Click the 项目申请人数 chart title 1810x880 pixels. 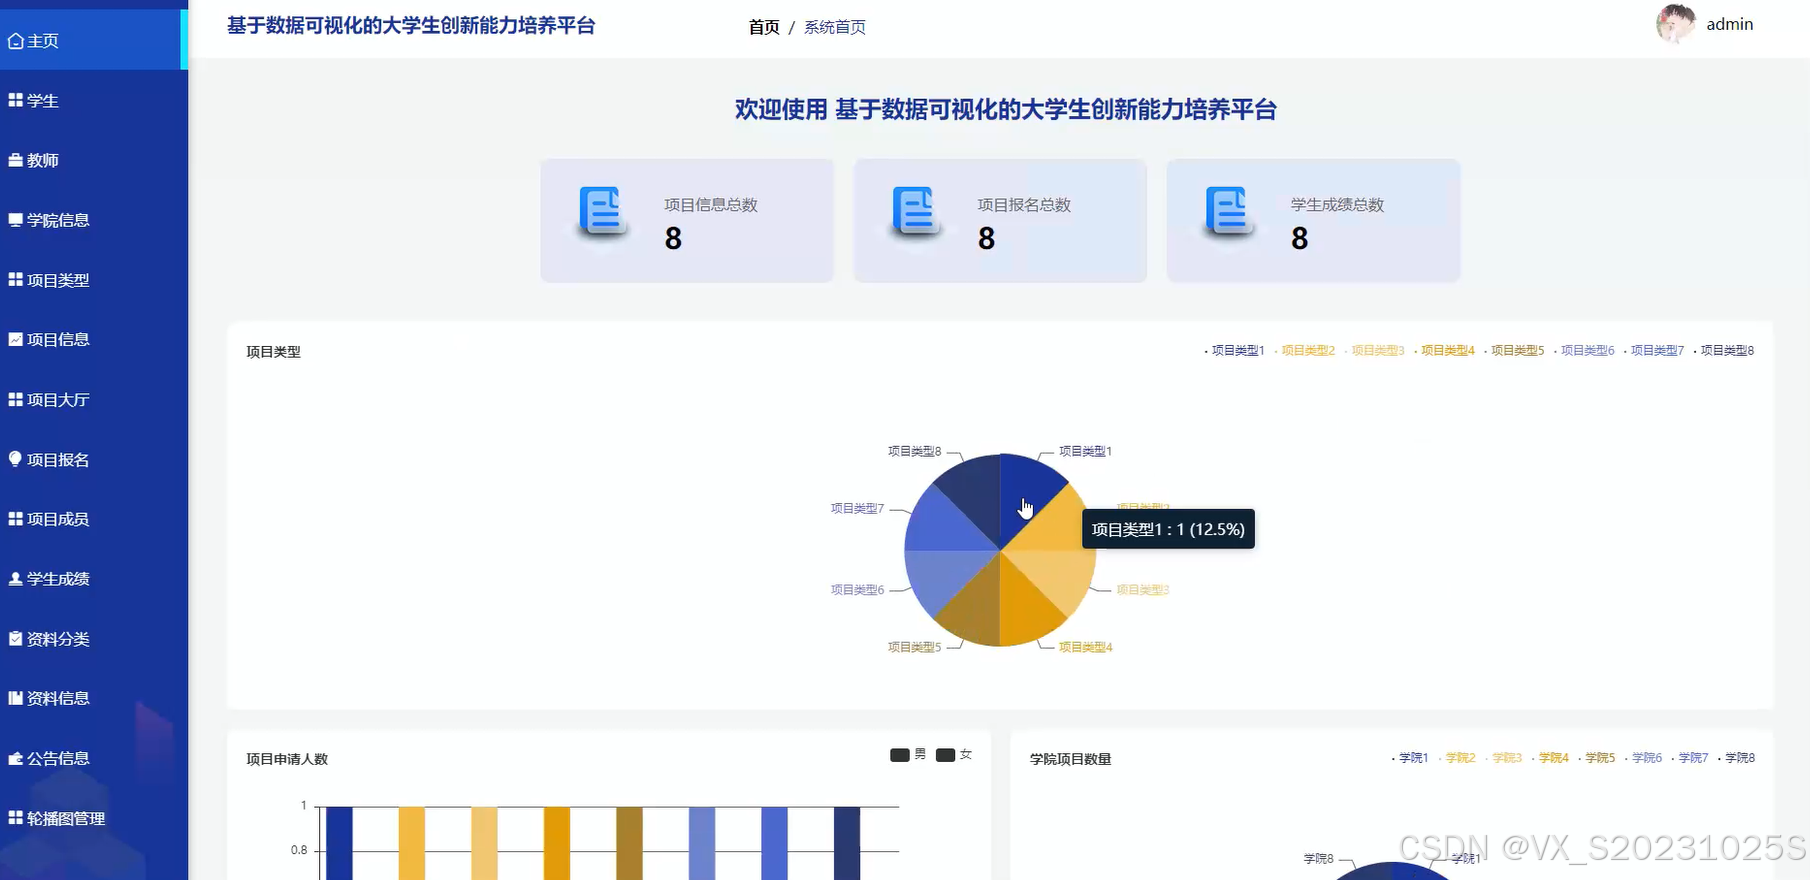(287, 759)
